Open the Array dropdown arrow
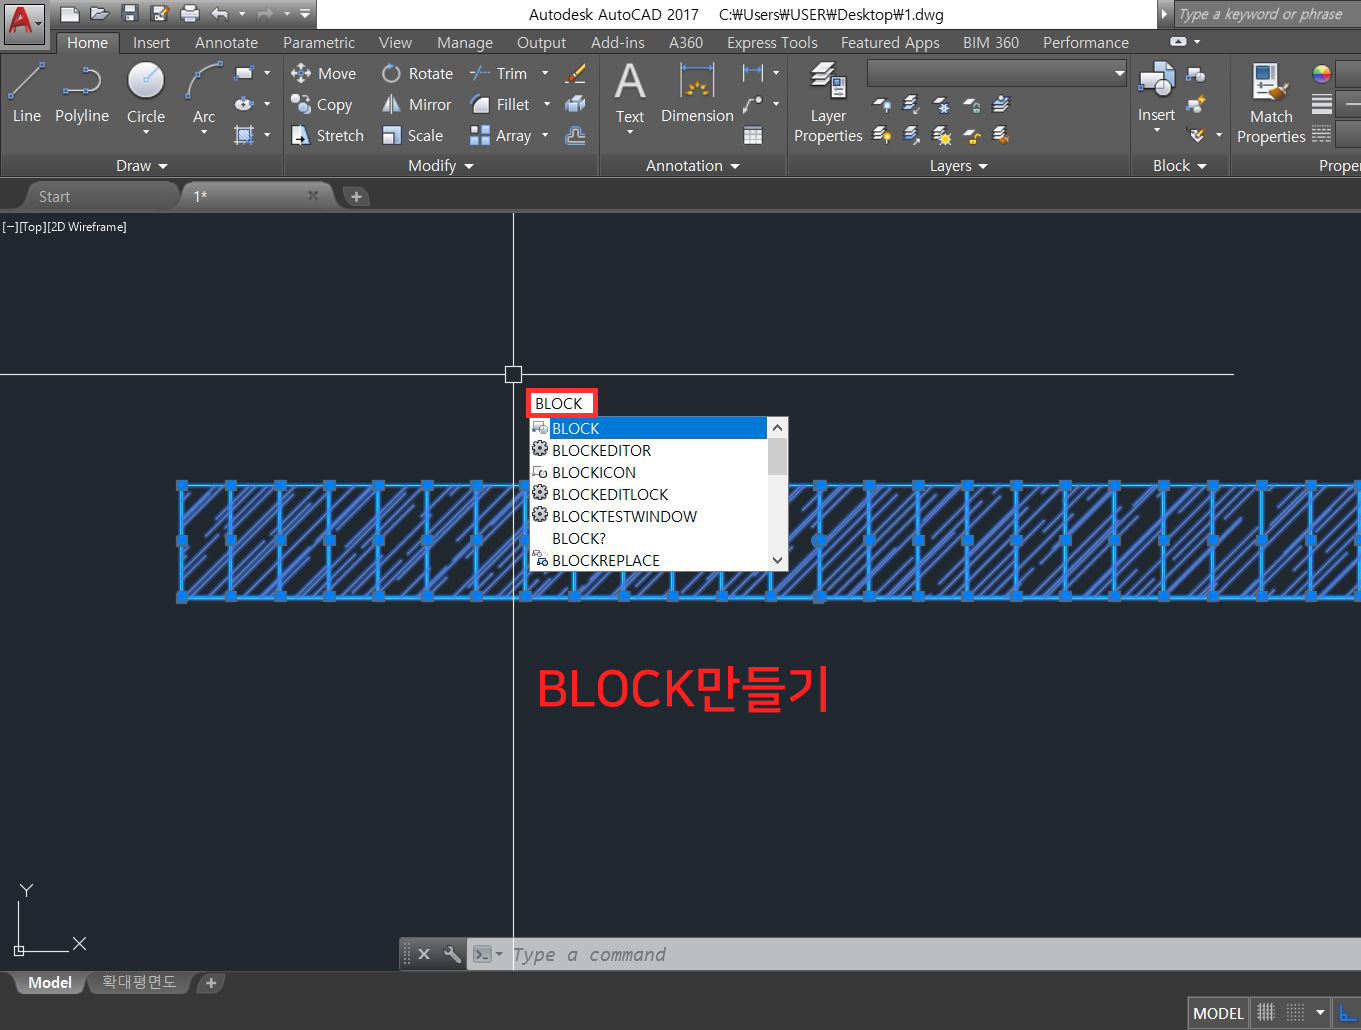The height and width of the screenshot is (1030, 1361). (x=545, y=135)
